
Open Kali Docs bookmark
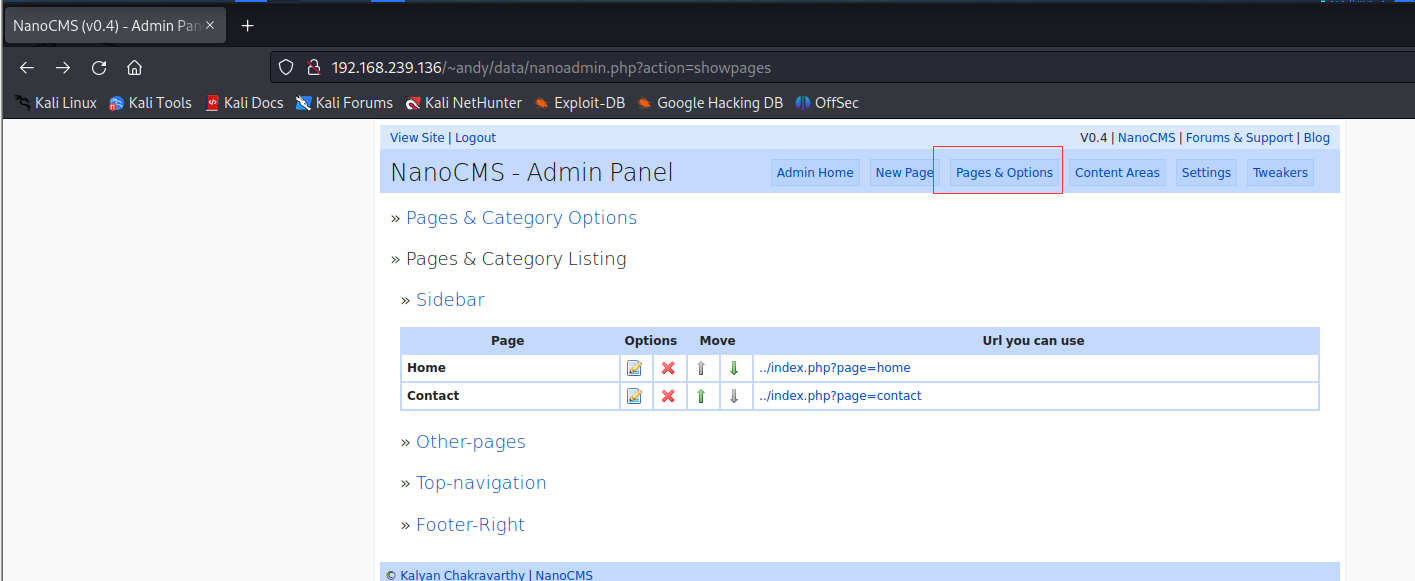click(x=244, y=103)
